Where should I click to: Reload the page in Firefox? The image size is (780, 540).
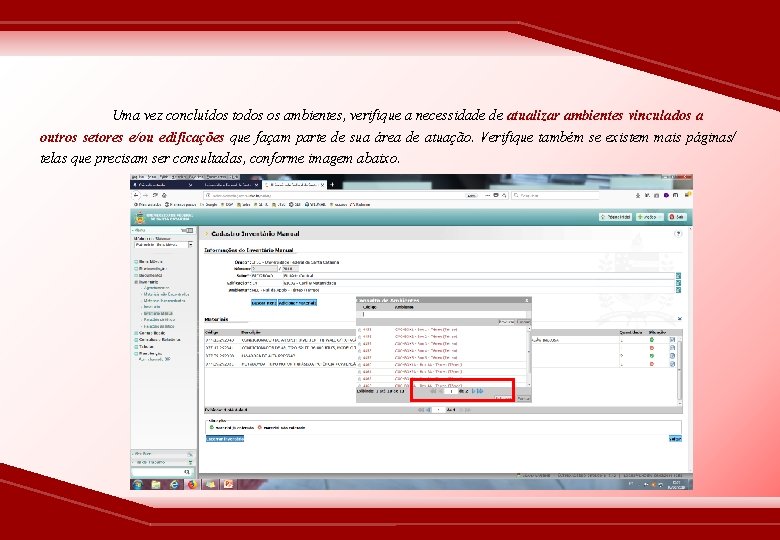pyautogui.click(x=155, y=195)
